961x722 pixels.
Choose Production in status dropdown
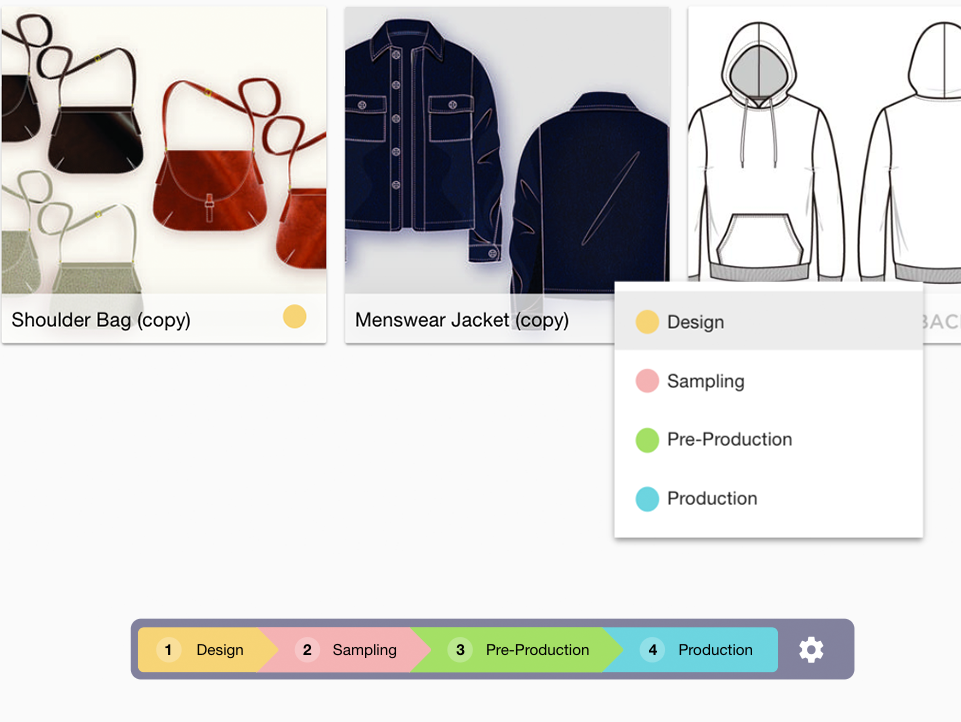[769, 498]
